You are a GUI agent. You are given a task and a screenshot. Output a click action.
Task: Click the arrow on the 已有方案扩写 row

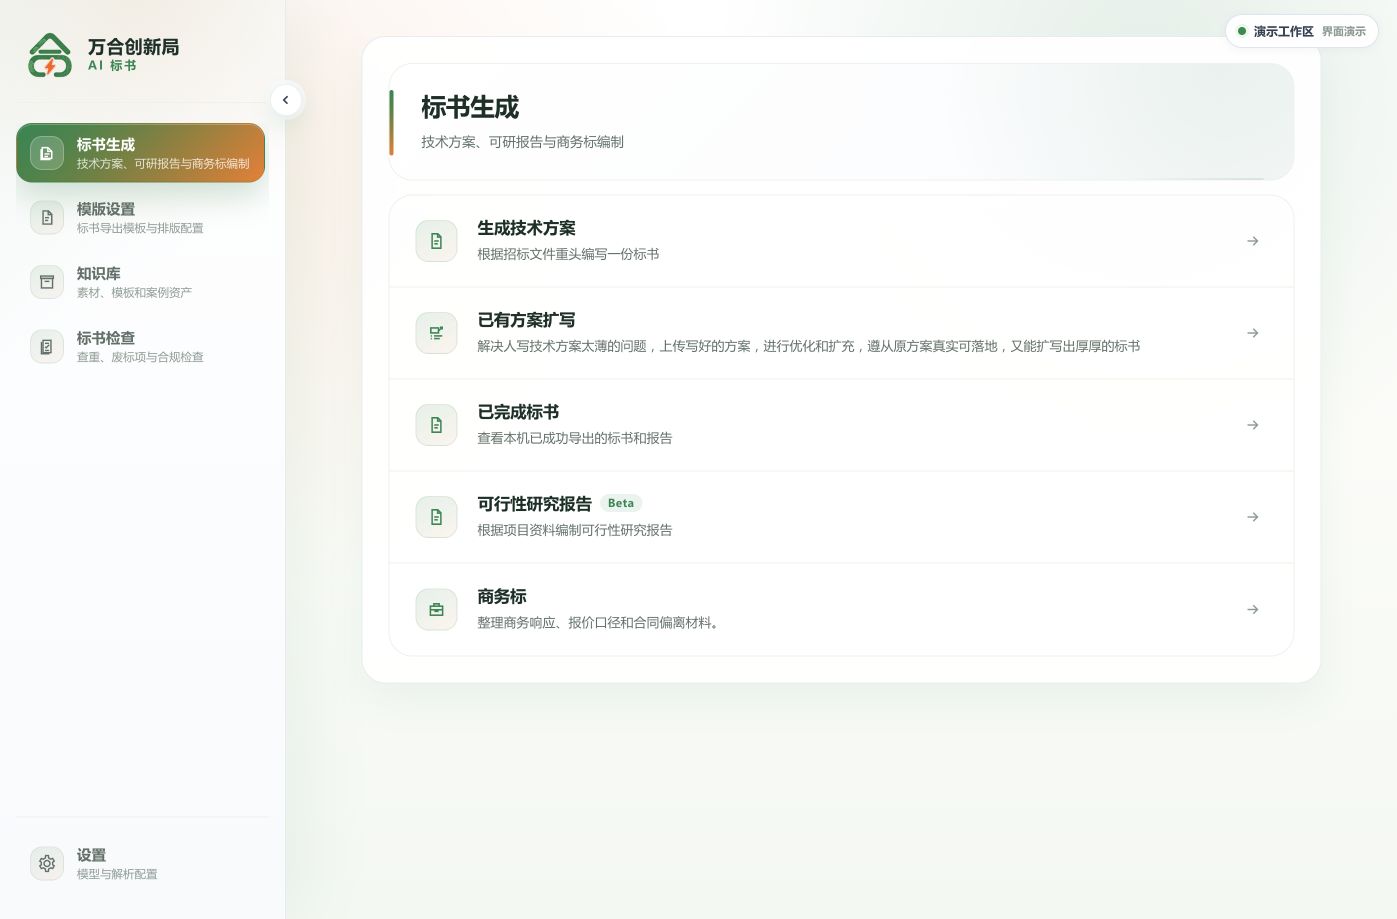pos(1253,333)
